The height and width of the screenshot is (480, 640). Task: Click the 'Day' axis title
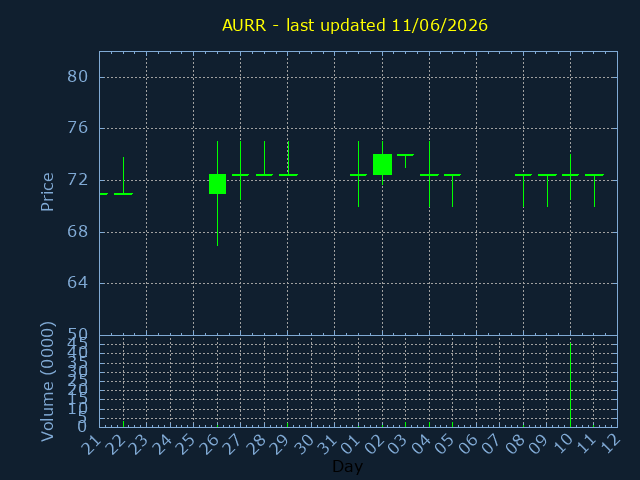(x=347, y=466)
